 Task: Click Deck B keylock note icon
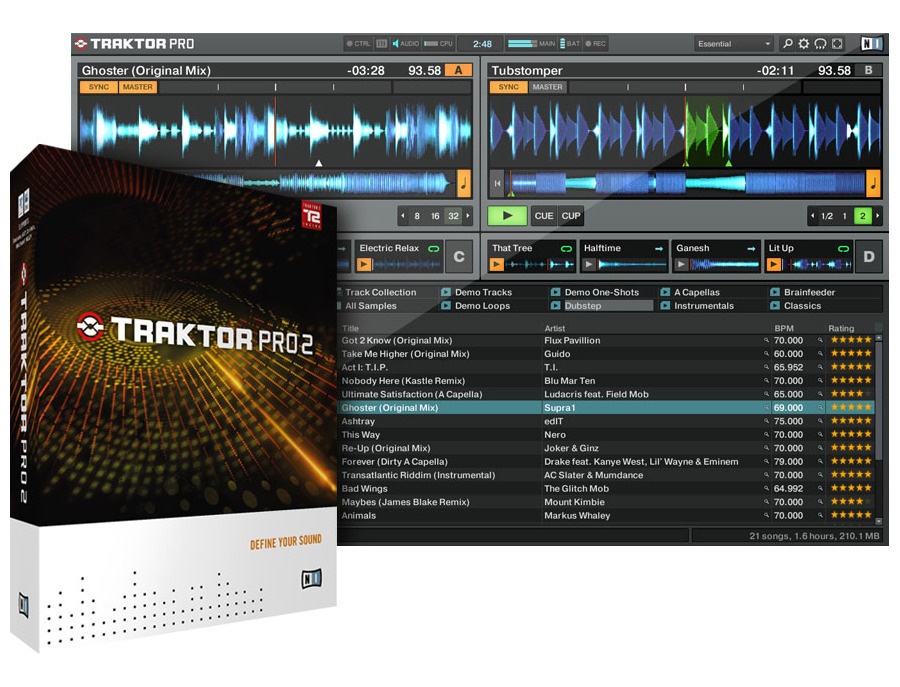click(x=873, y=184)
